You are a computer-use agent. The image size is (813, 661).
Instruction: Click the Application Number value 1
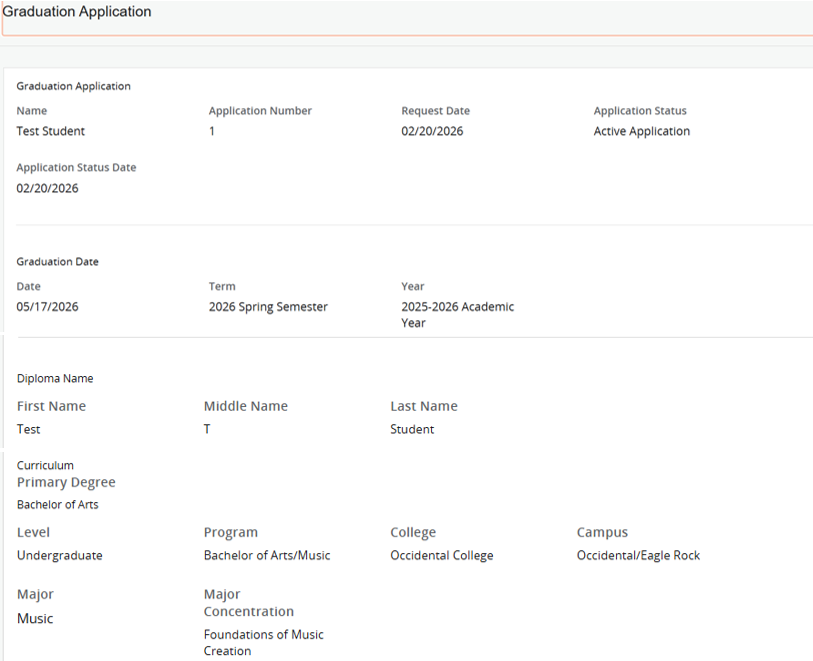pos(211,130)
